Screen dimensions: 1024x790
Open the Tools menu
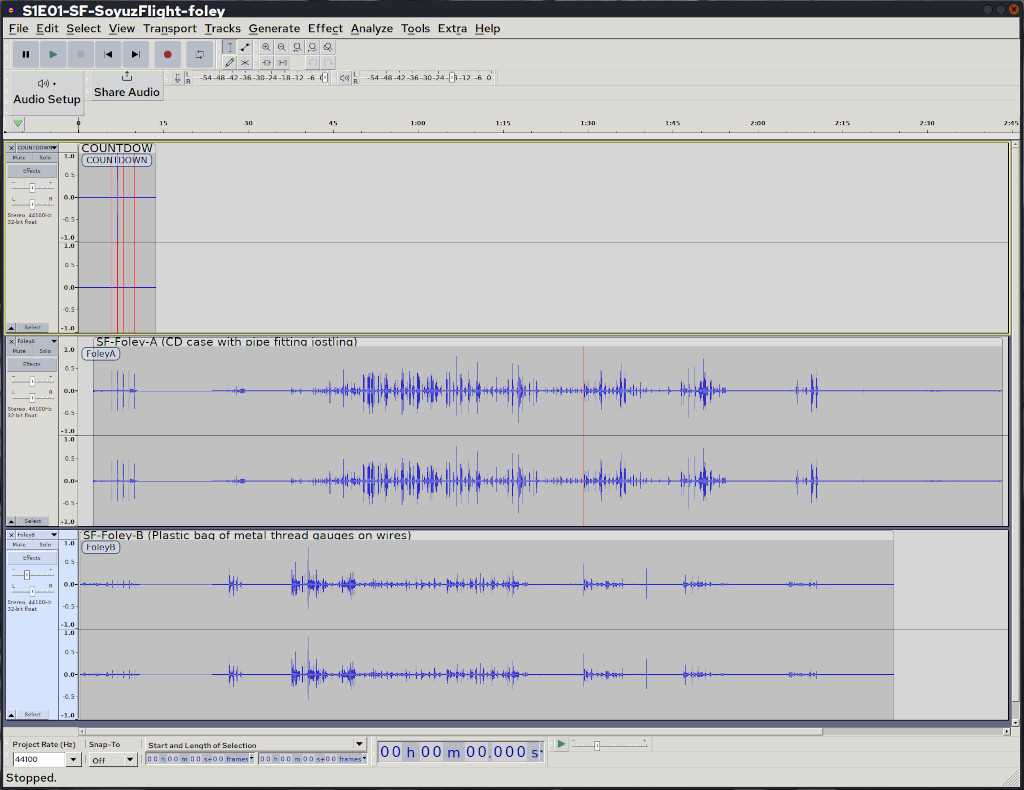tap(415, 29)
